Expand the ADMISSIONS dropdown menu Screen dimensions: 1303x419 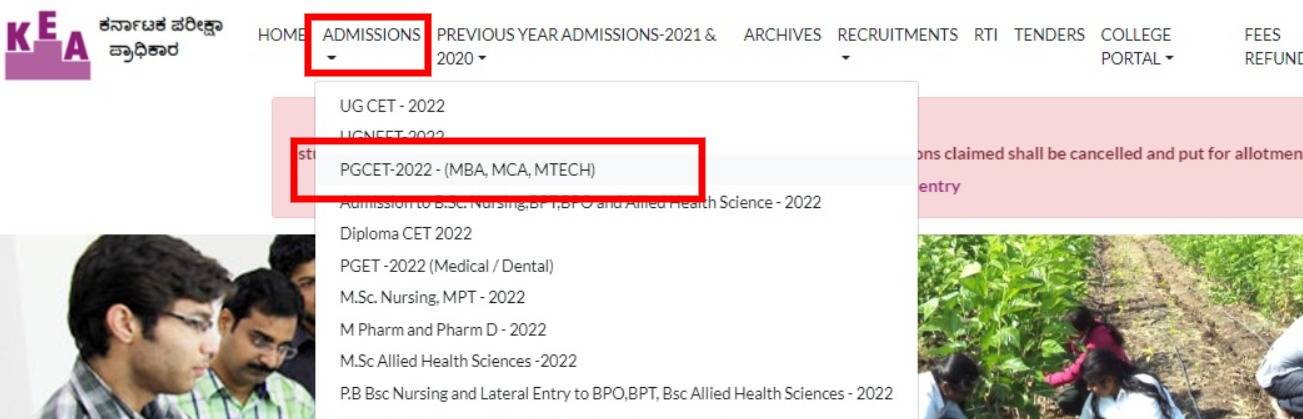[371, 45]
